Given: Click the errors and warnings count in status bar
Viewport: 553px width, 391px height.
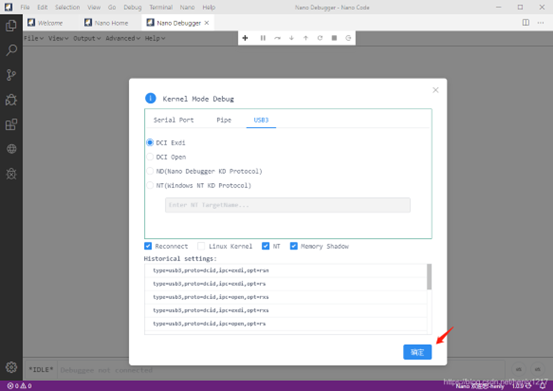Looking at the screenshot, I should (19, 386).
